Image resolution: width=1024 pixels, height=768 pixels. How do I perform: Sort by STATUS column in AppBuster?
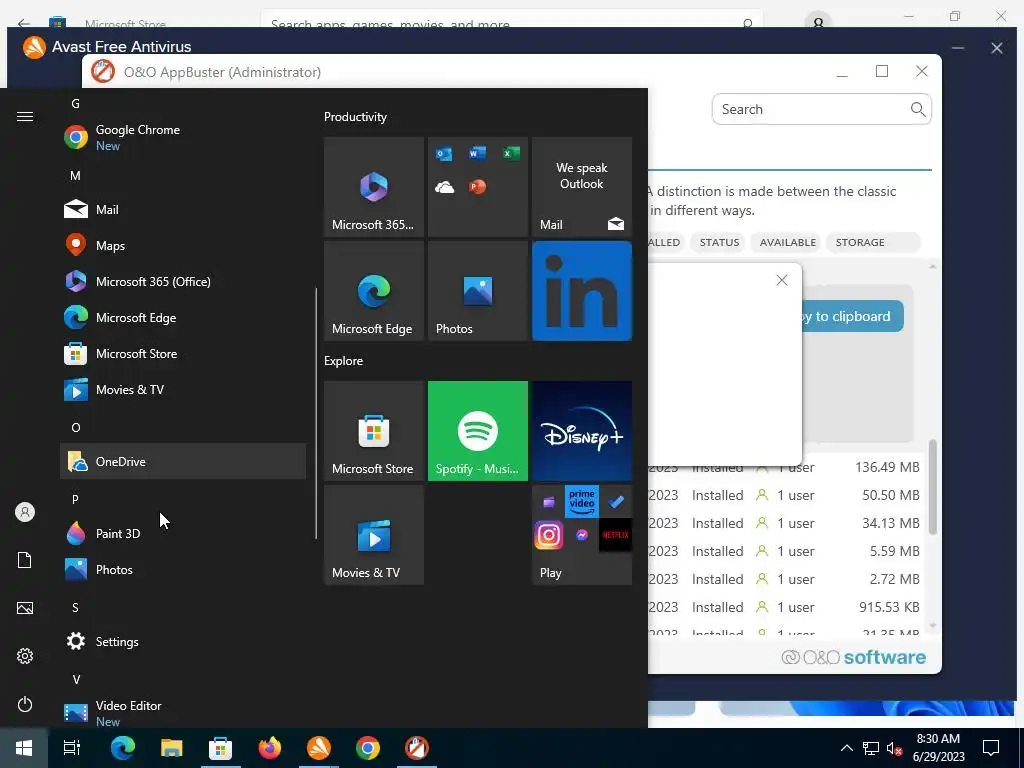(719, 242)
